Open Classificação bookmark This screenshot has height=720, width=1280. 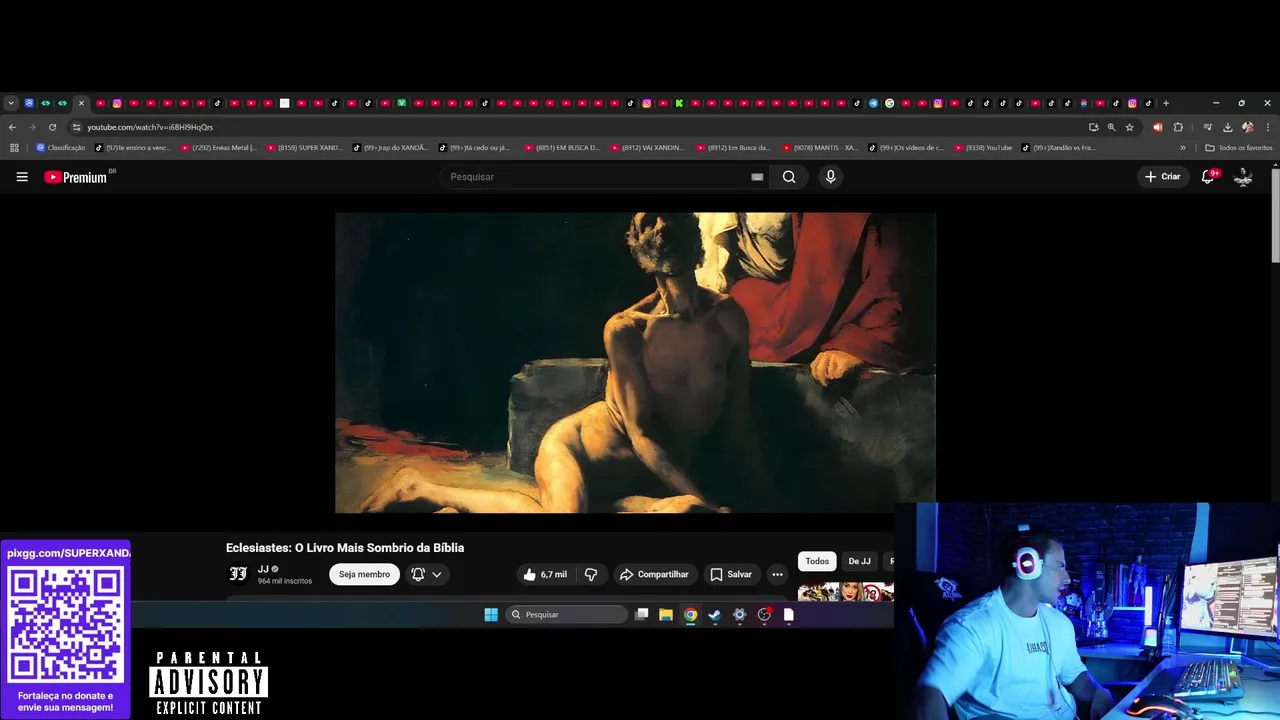tap(61, 148)
